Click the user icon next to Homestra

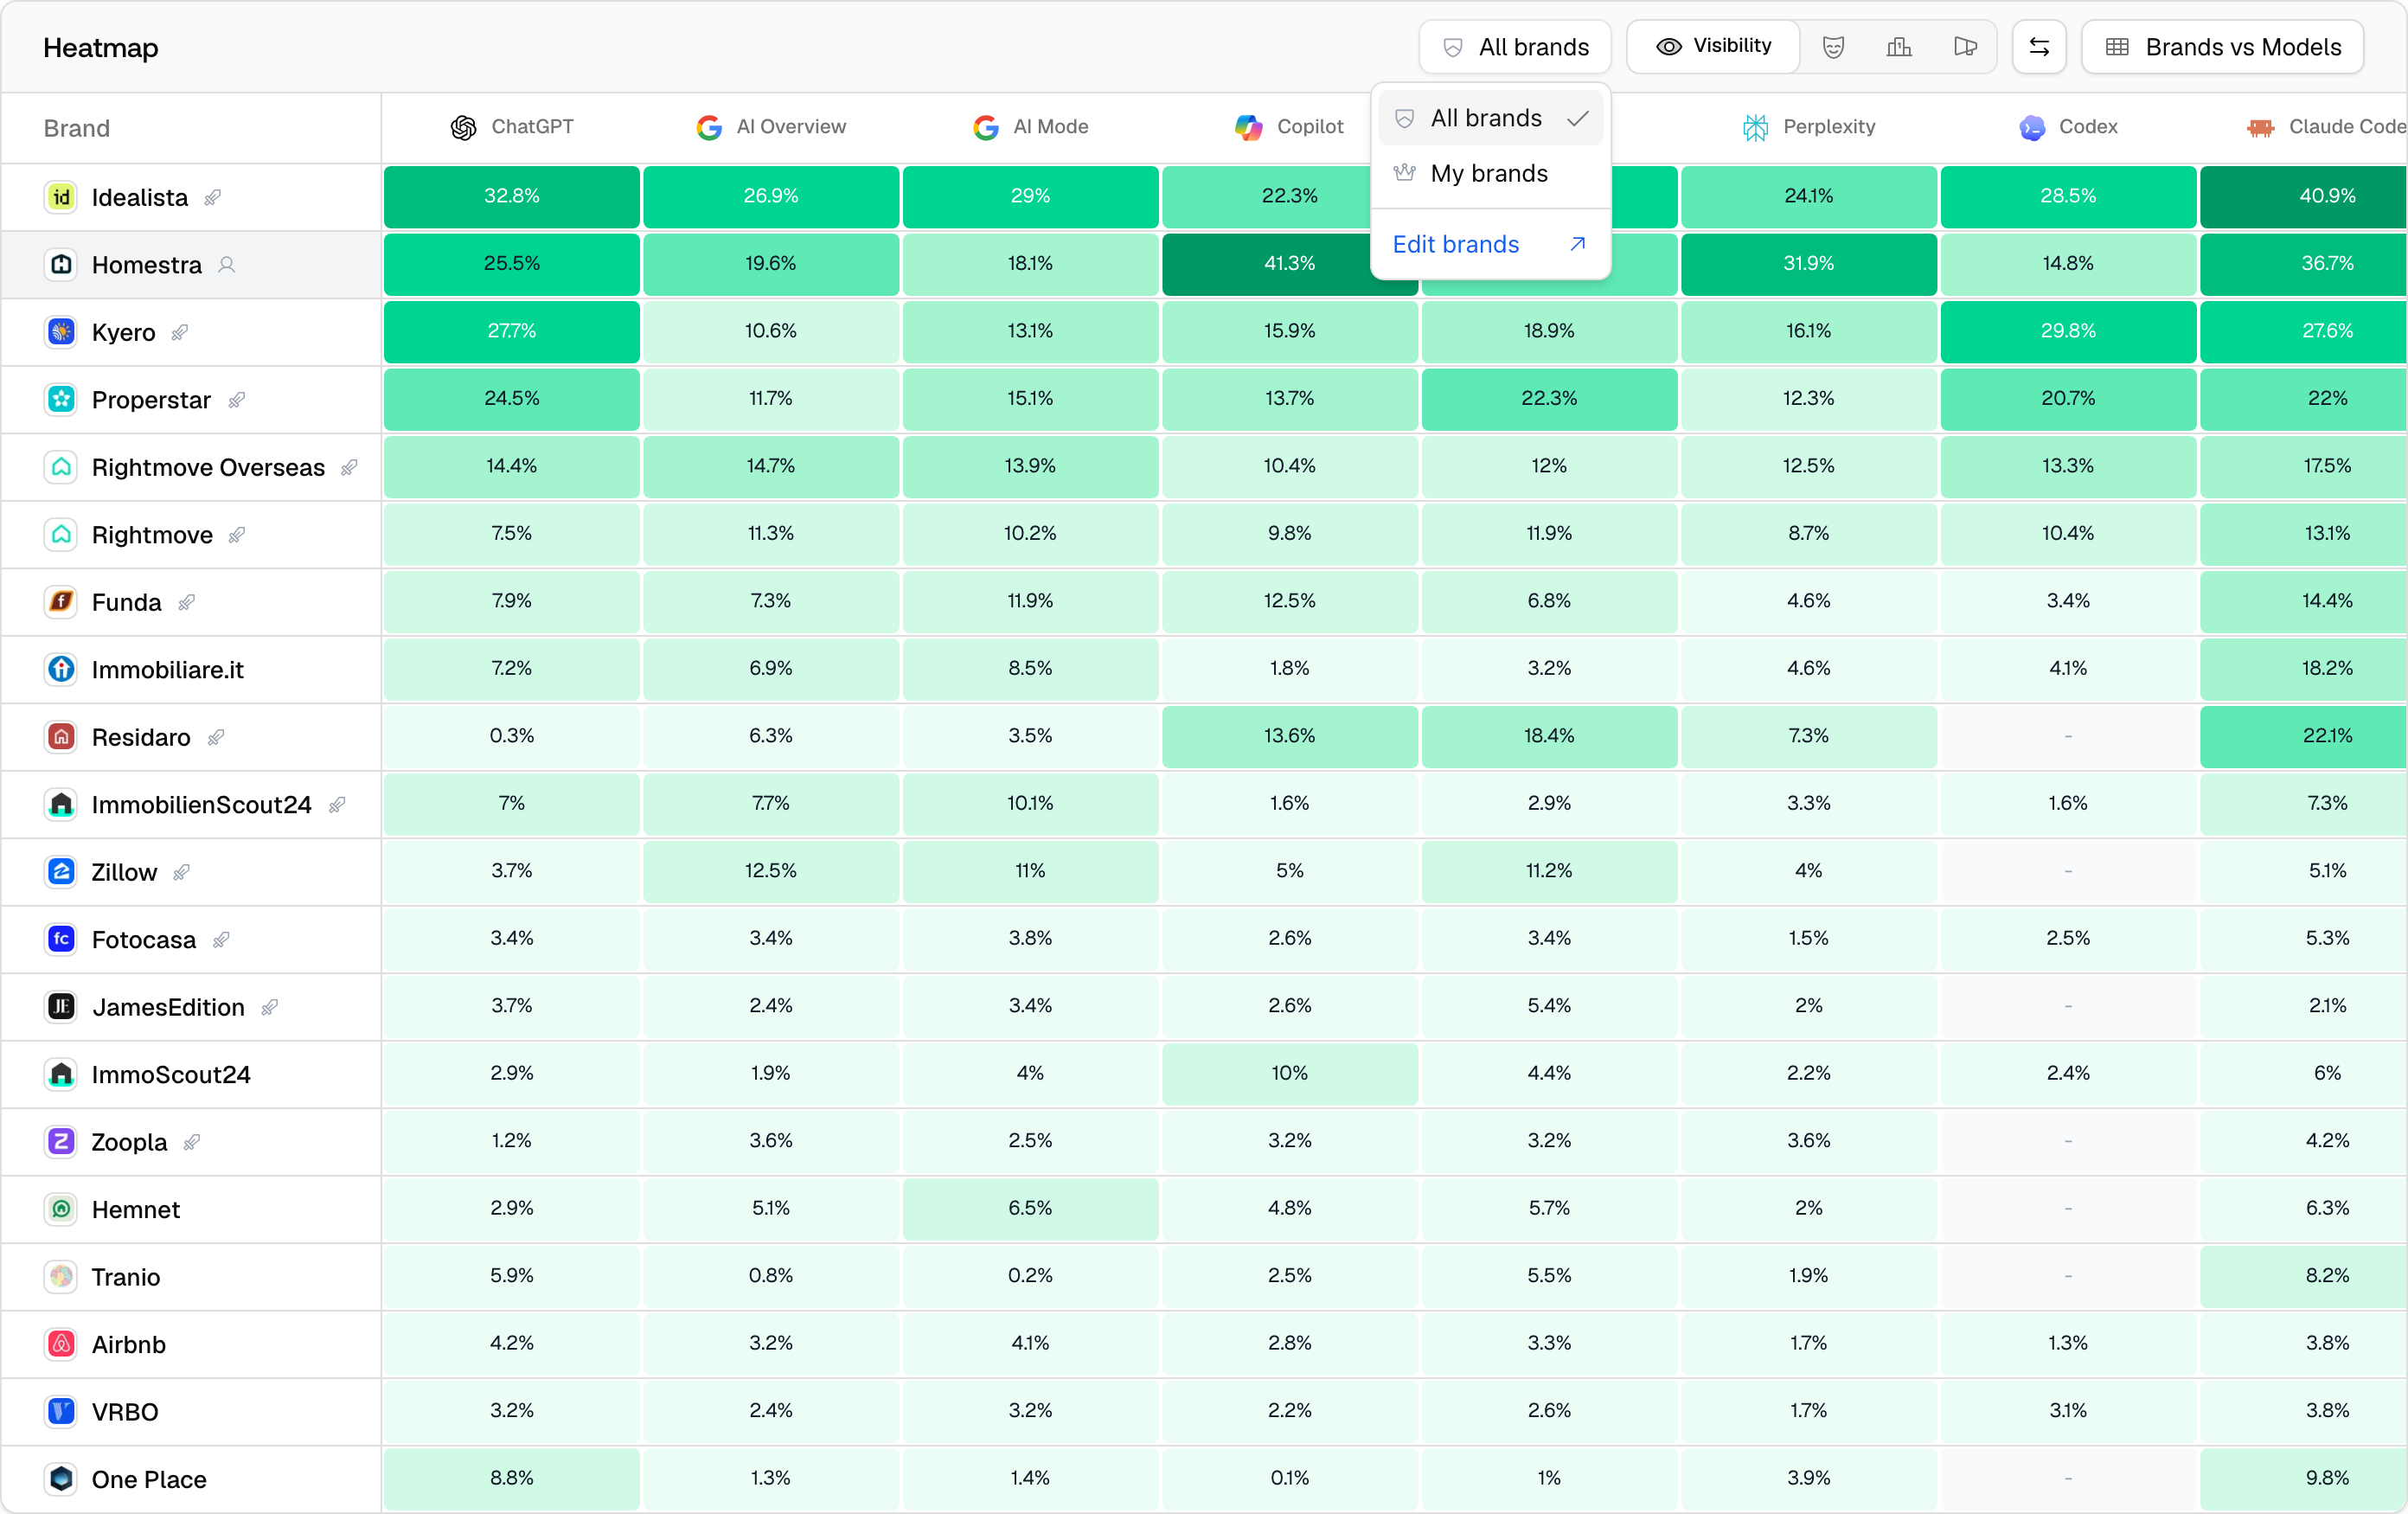click(227, 265)
